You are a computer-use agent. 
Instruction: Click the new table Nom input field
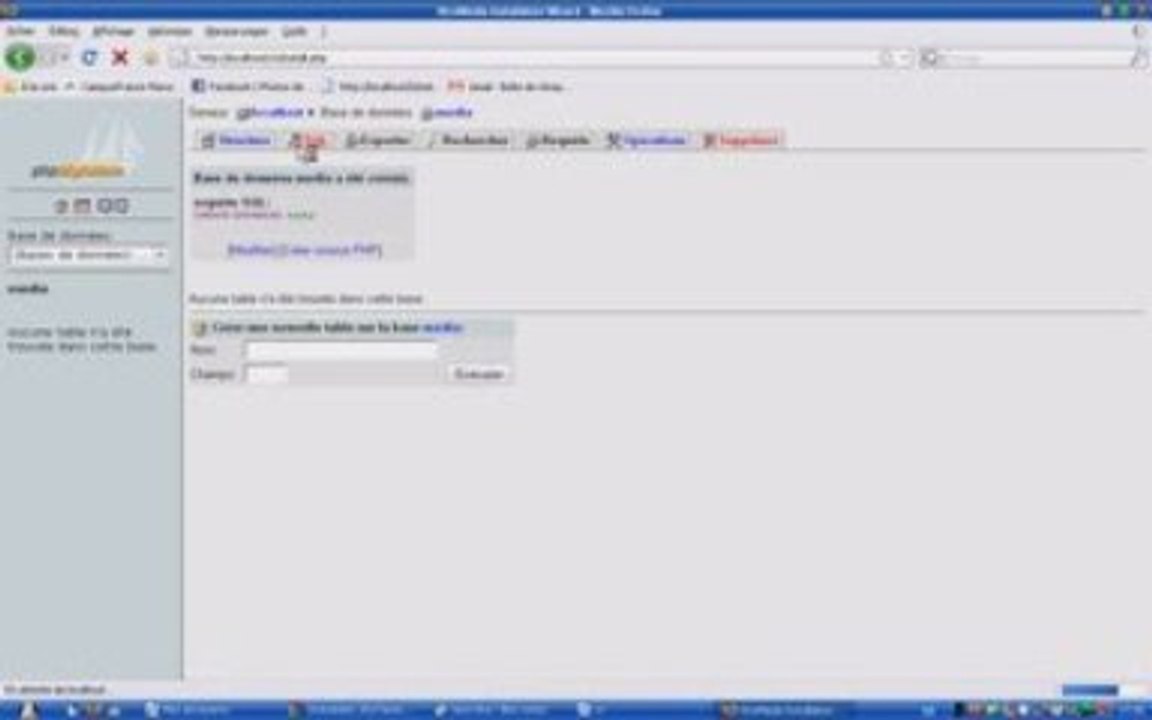(342, 350)
